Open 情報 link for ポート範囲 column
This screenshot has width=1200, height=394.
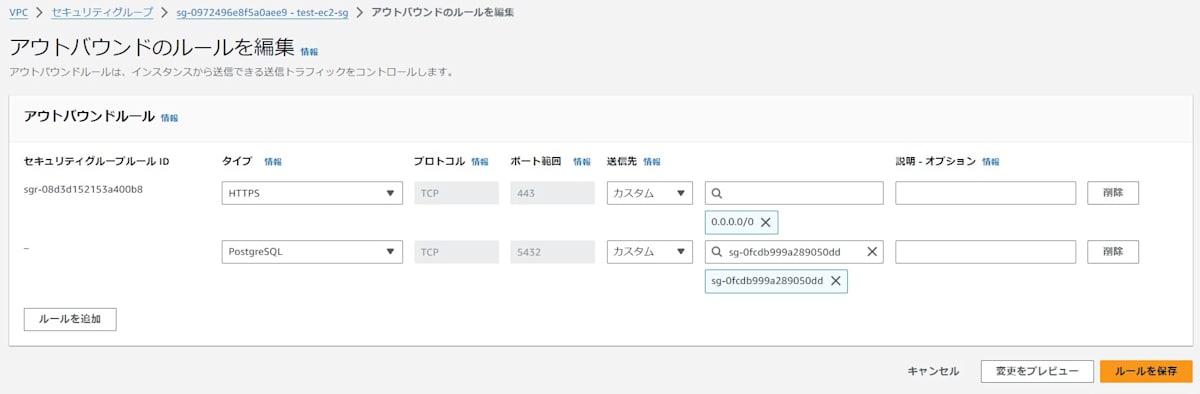[582, 161]
